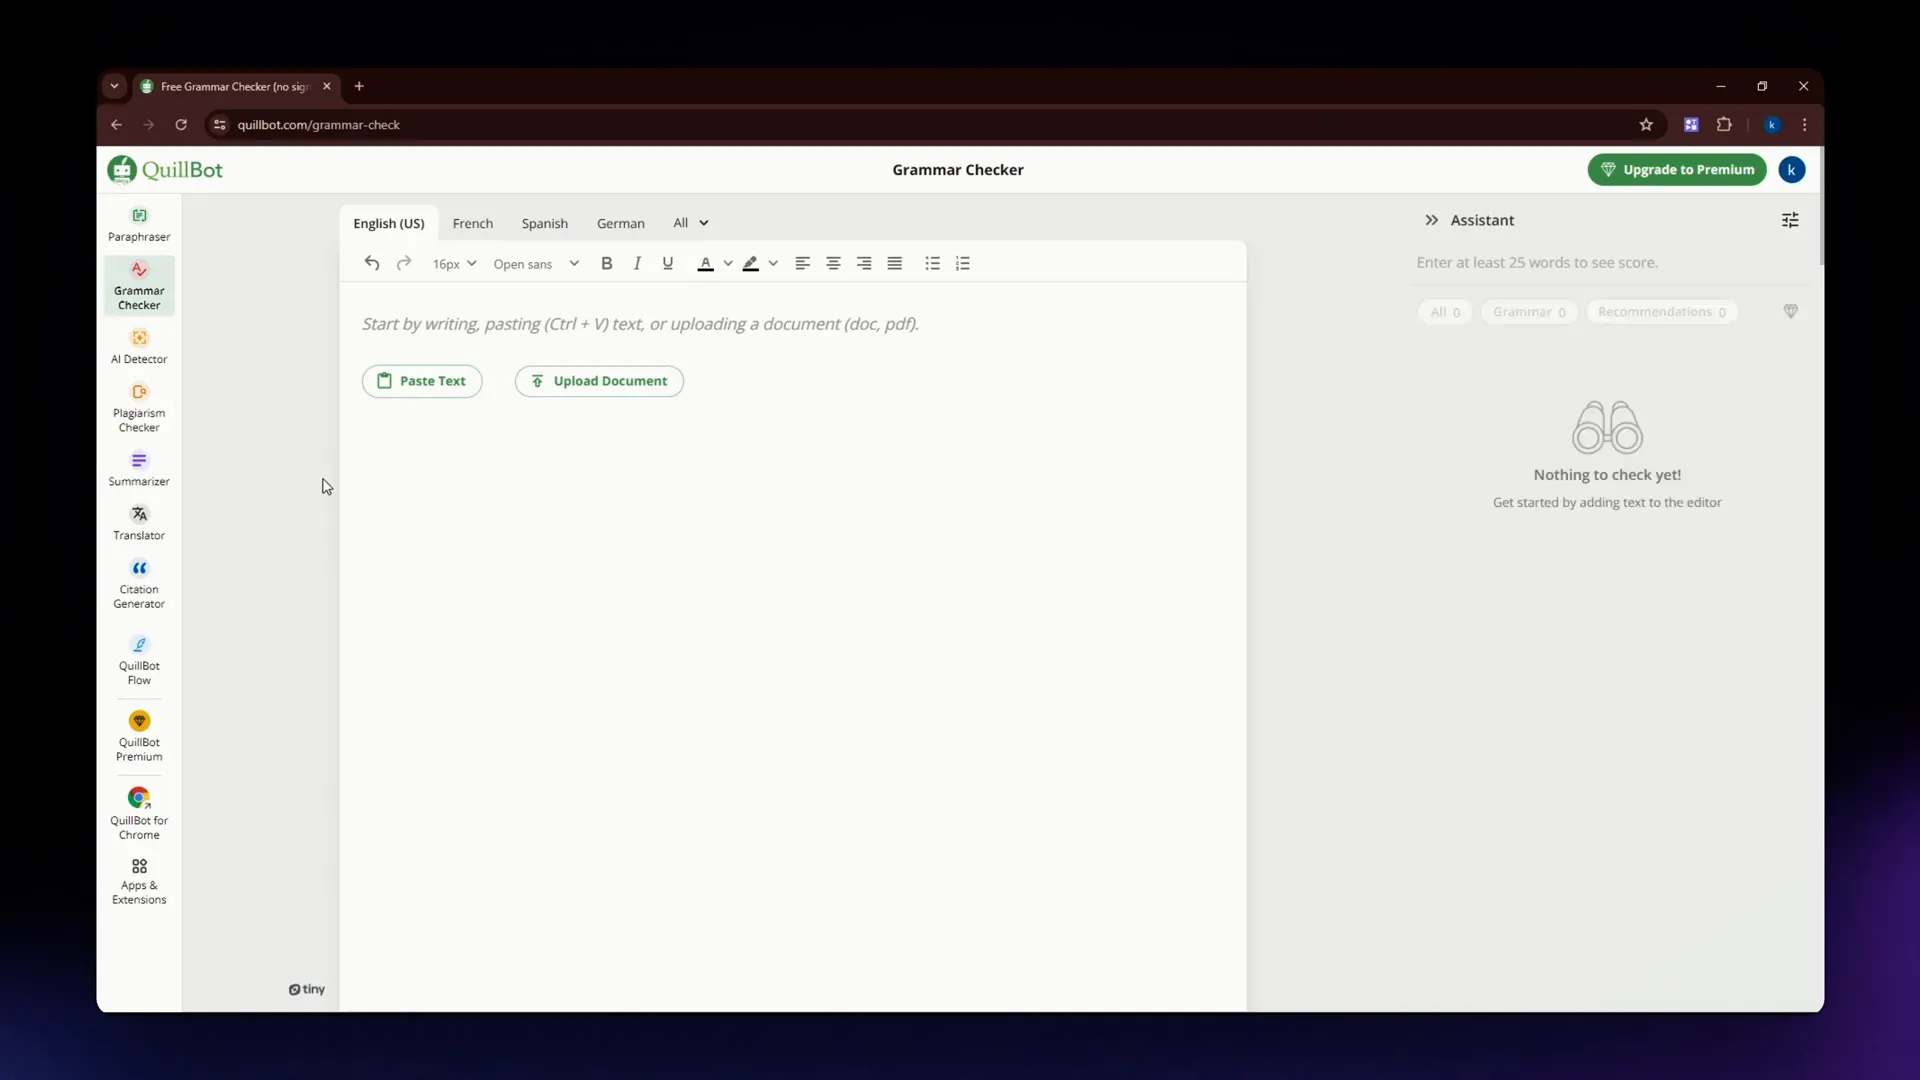The height and width of the screenshot is (1080, 1920).
Task: Apply the text color button
Action: point(705,263)
